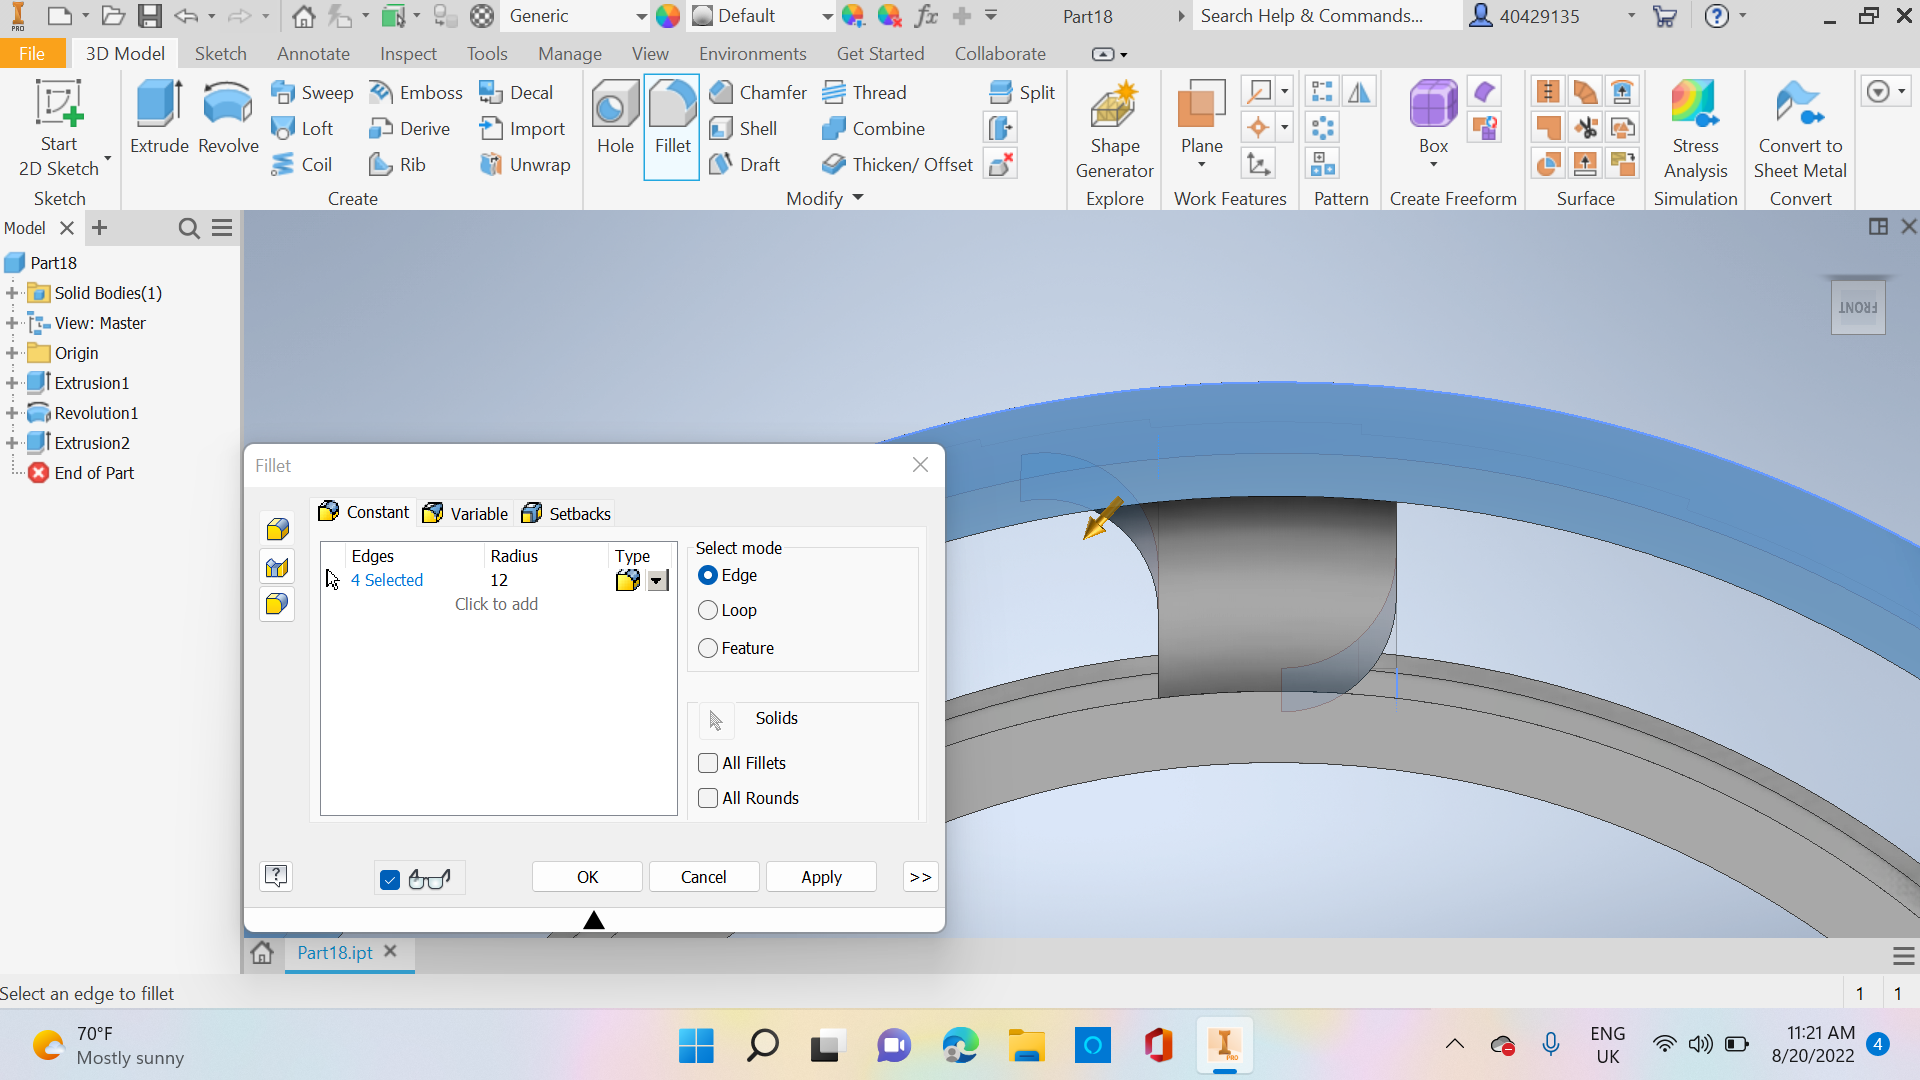Screen dimensions: 1920x1080
Task: Click the Thread tool icon
Action: [834, 93]
